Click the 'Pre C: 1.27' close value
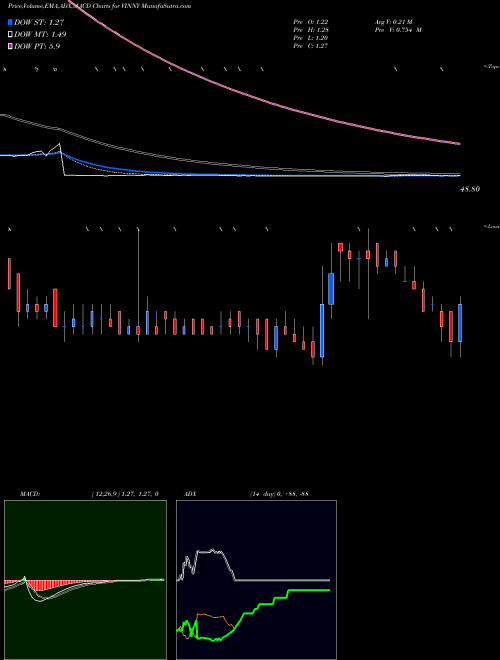This screenshot has height=660, width=500. tap(311, 46)
